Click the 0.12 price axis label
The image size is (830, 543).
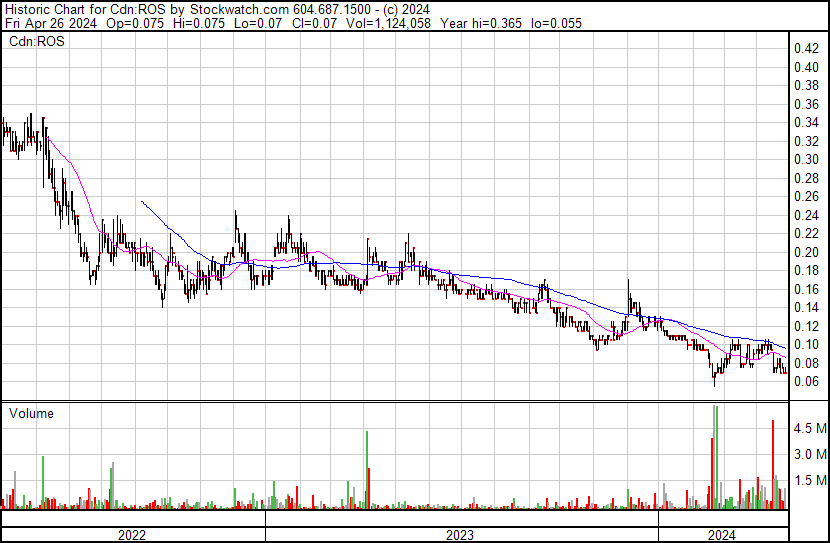click(x=806, y=326)
